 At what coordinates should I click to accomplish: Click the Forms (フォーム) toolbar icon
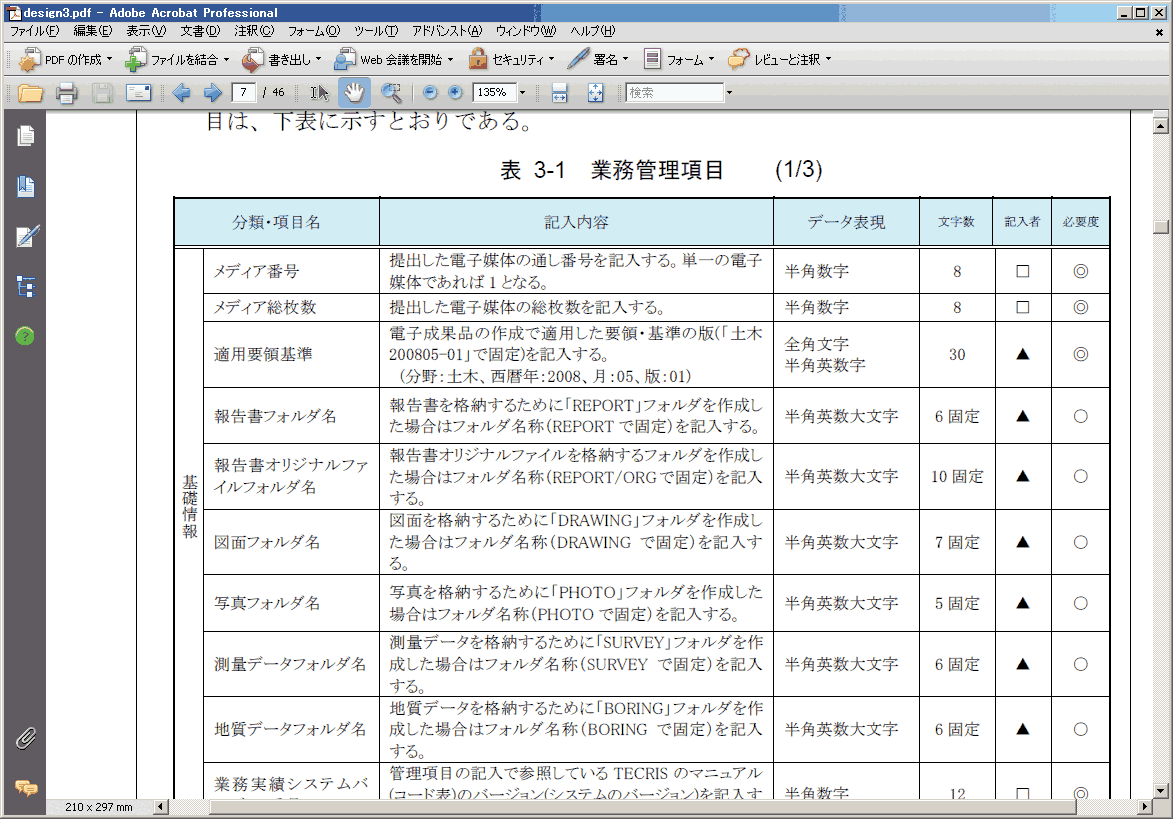(652, 59)
